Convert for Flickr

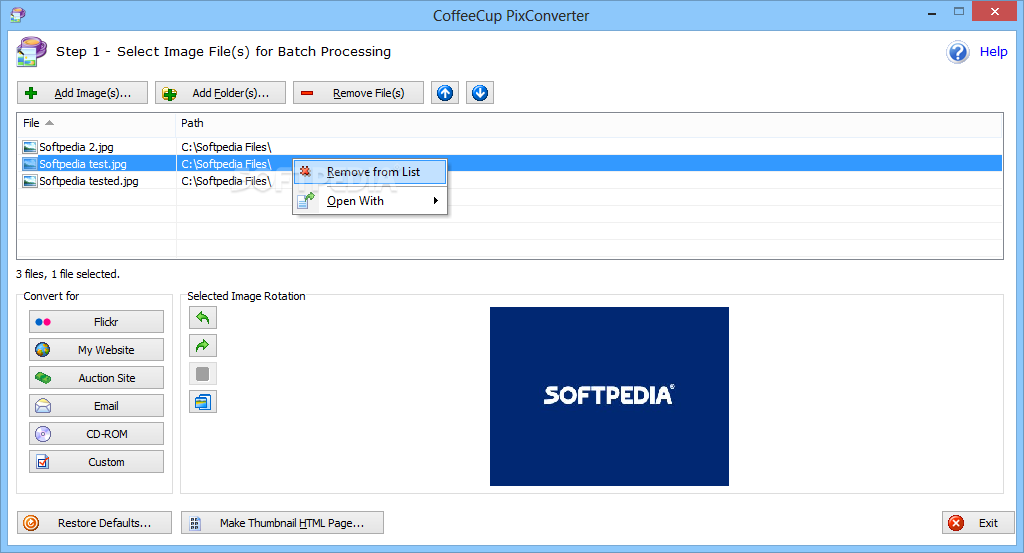pos(97,322)
